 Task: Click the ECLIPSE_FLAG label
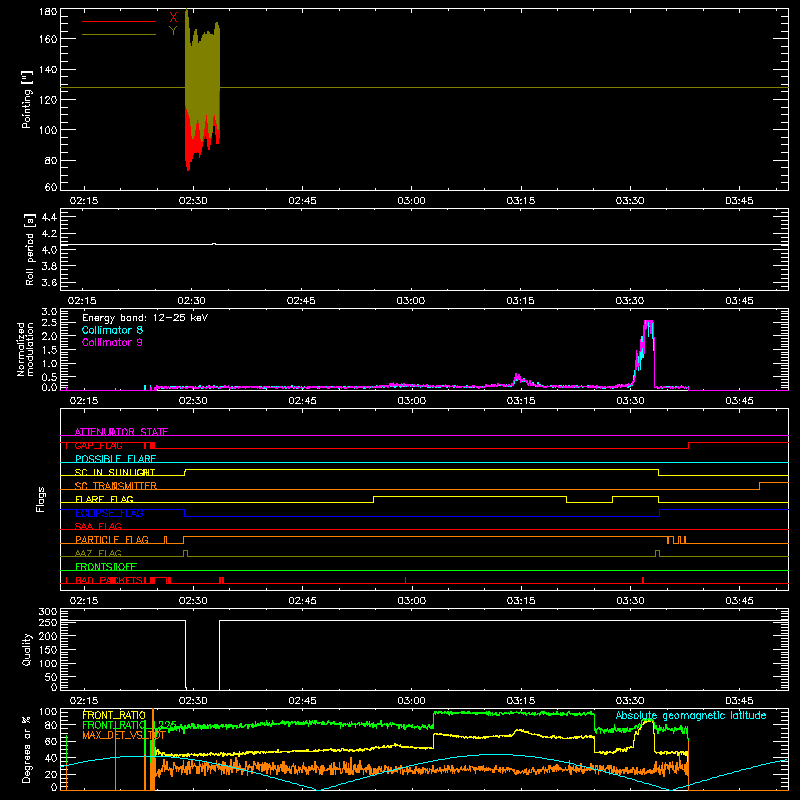coord(109,513)
